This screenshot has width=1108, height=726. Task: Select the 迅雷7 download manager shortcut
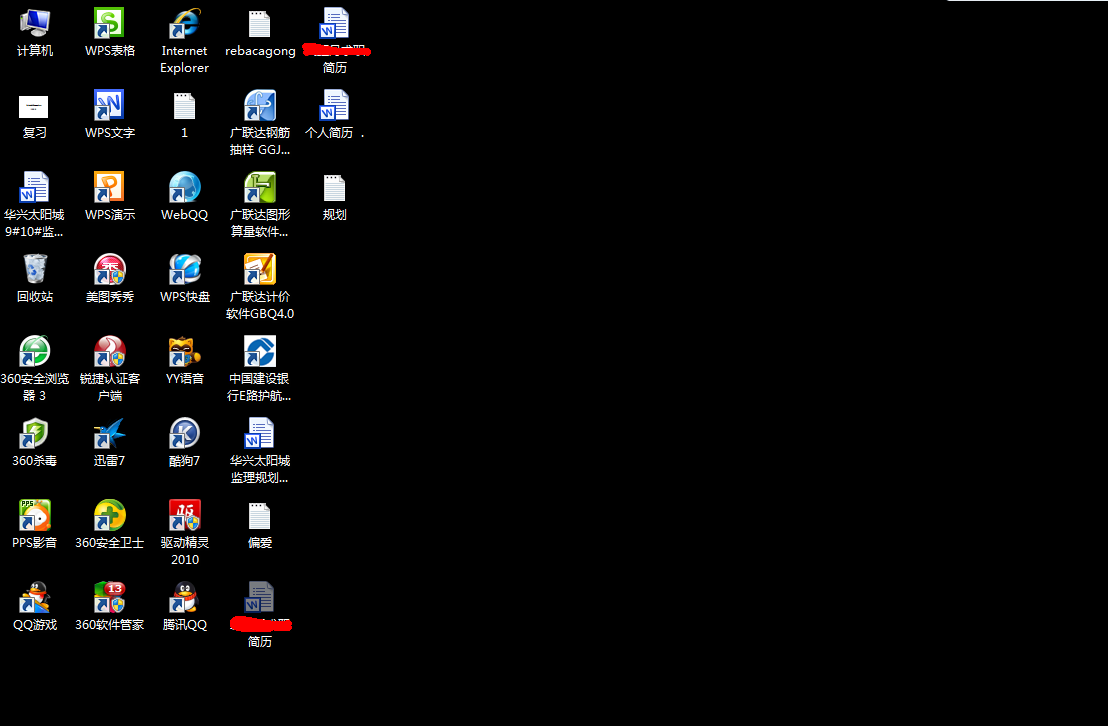coord(110,433)
